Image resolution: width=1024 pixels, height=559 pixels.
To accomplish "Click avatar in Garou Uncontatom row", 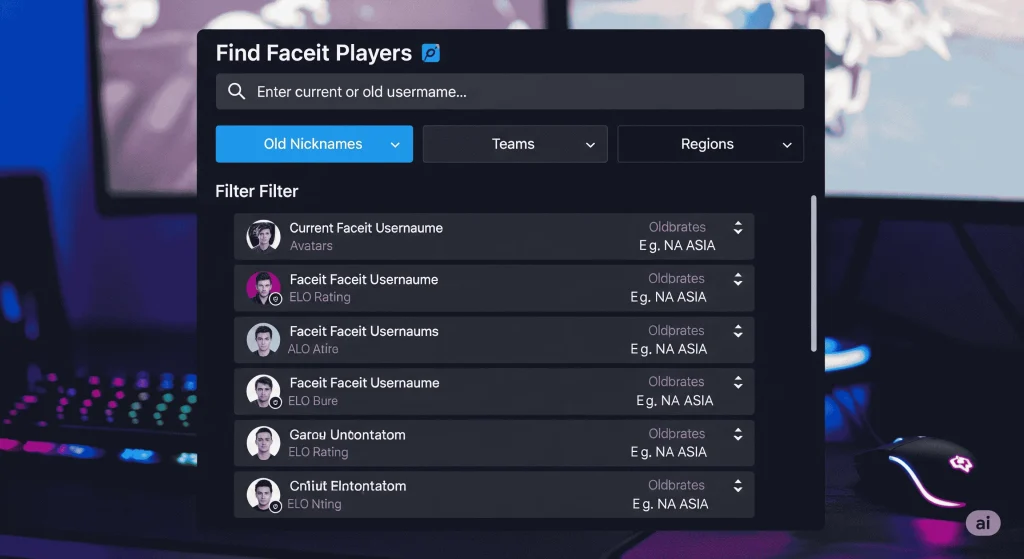I will coord(263,443).
